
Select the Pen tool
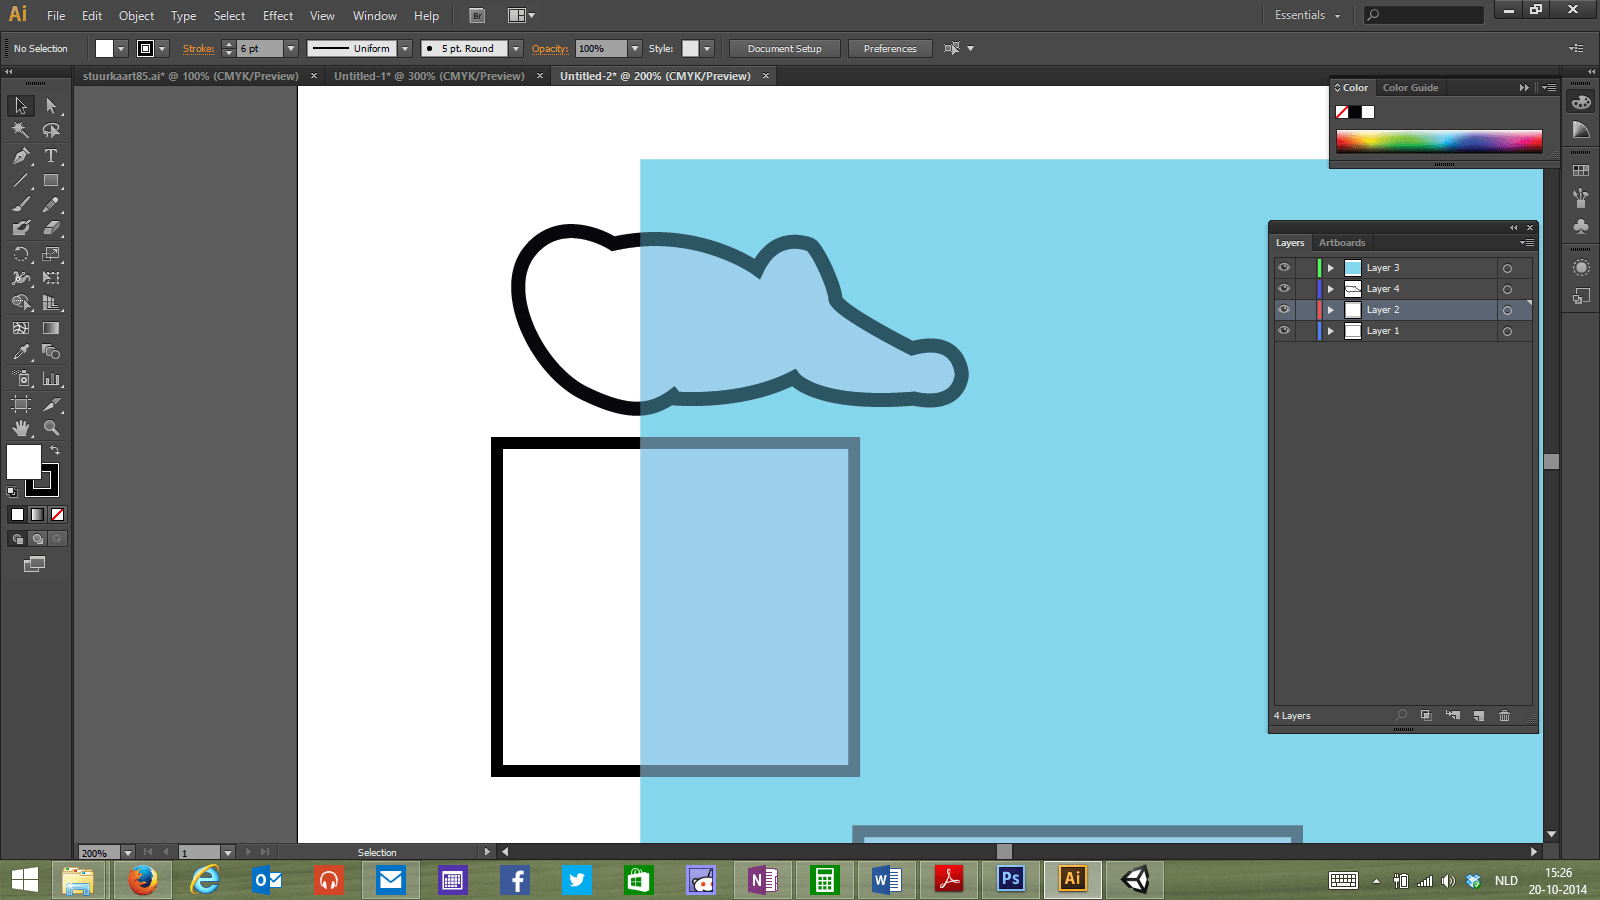(x=20, y=157)
